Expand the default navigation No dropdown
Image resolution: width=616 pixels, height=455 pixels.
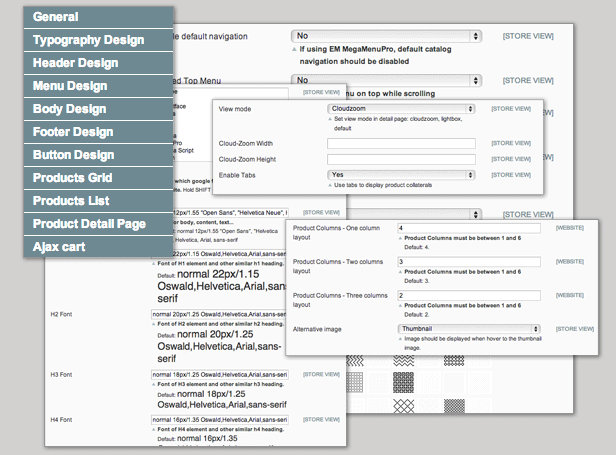tap(393, 34)
